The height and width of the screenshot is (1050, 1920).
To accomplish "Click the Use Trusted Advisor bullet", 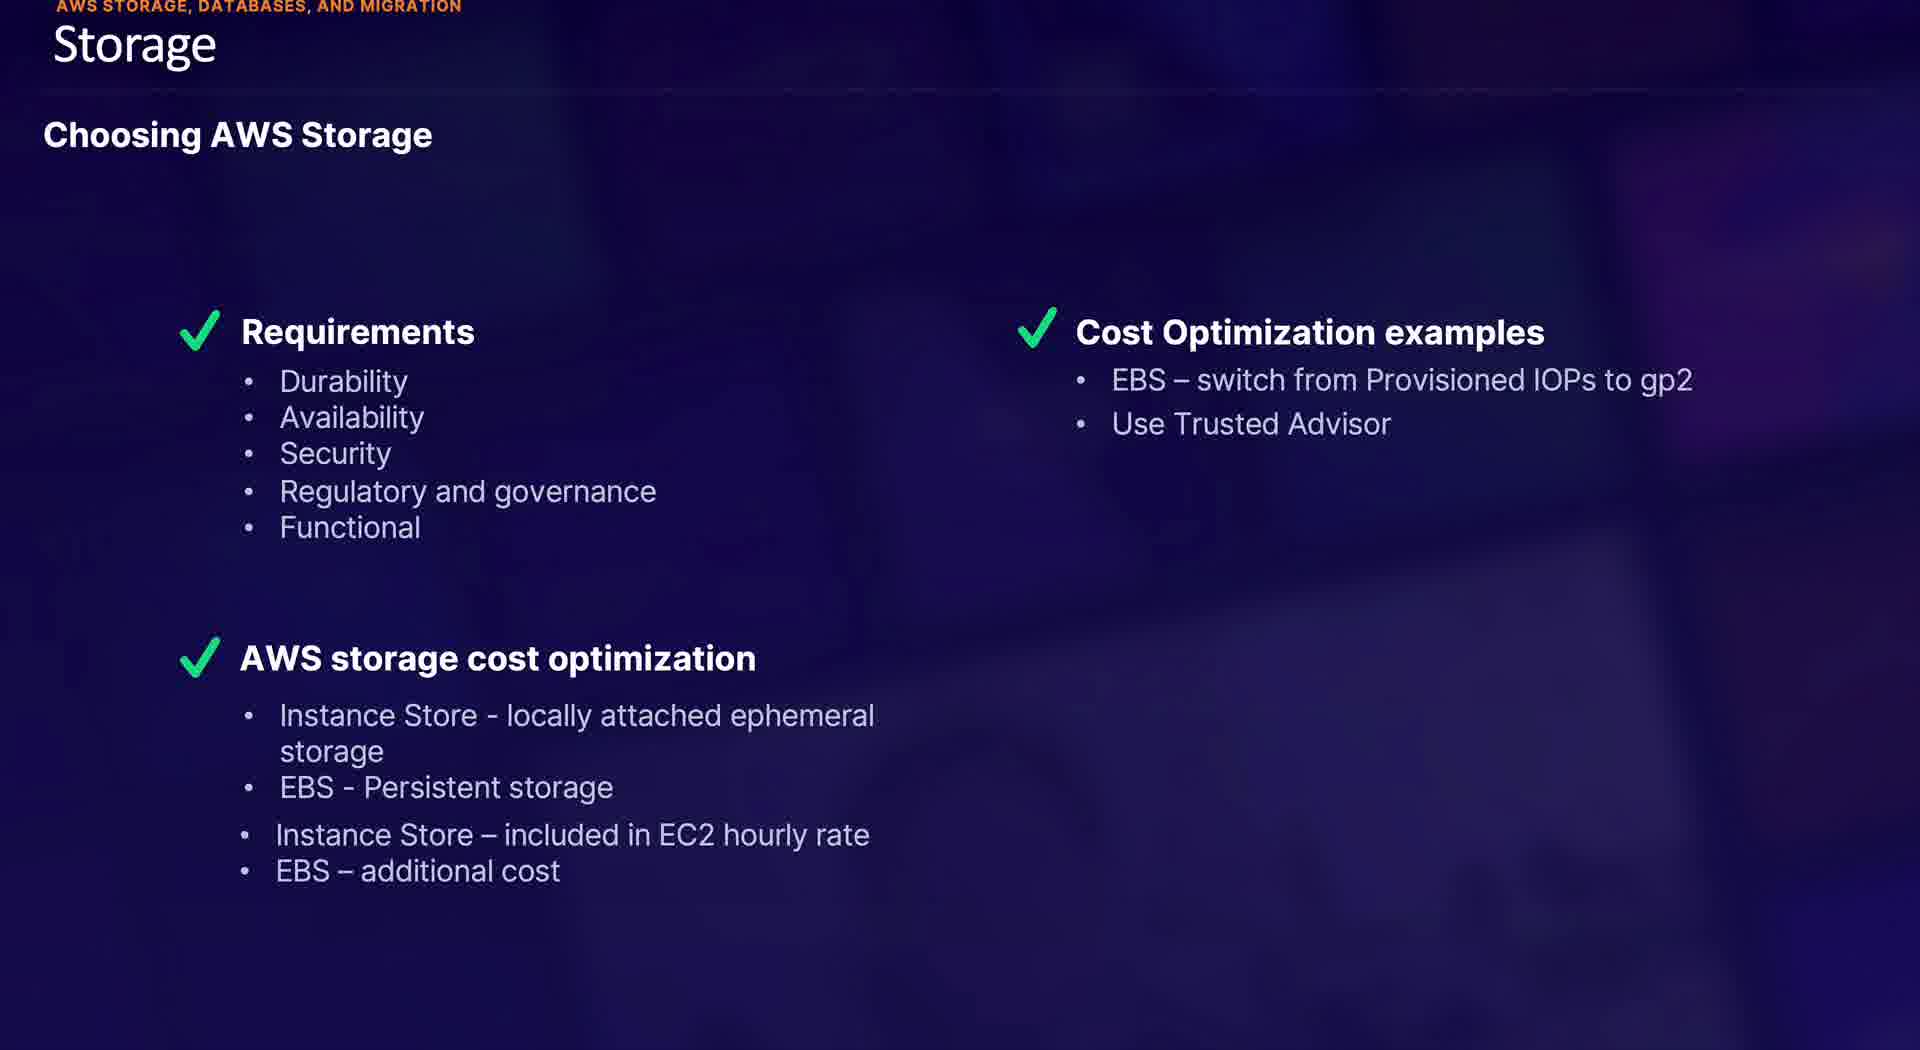I will (x=1251, y=424).
